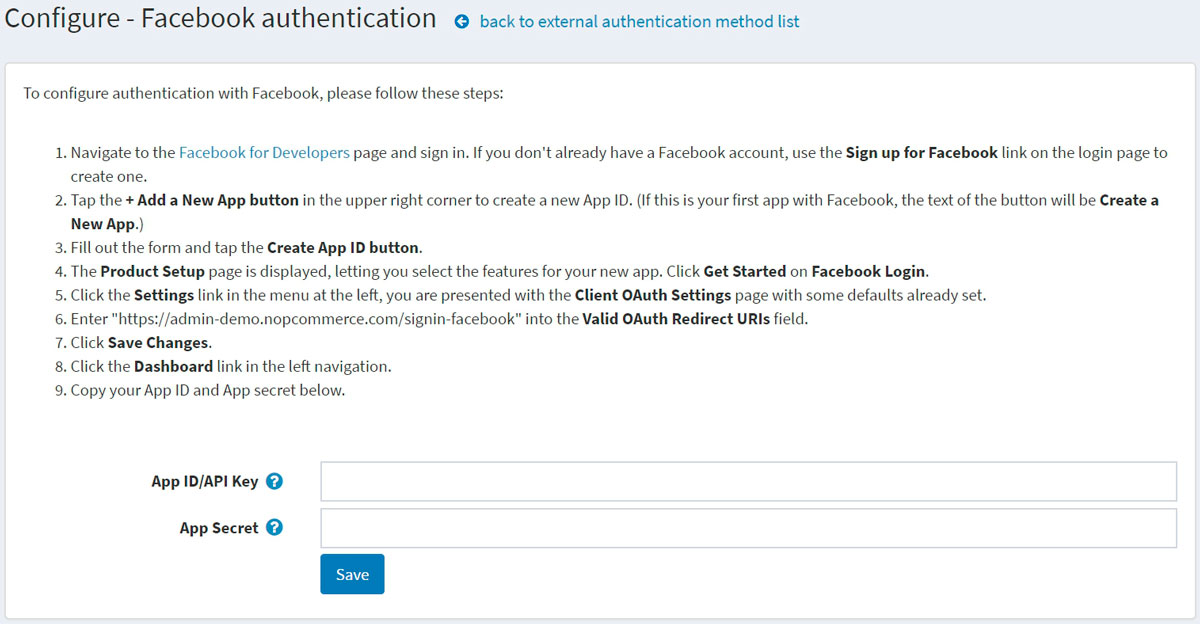Click help icon beside App Secret
The height and width of the screenshot is (624, 1200).
[x=275, y=528]
